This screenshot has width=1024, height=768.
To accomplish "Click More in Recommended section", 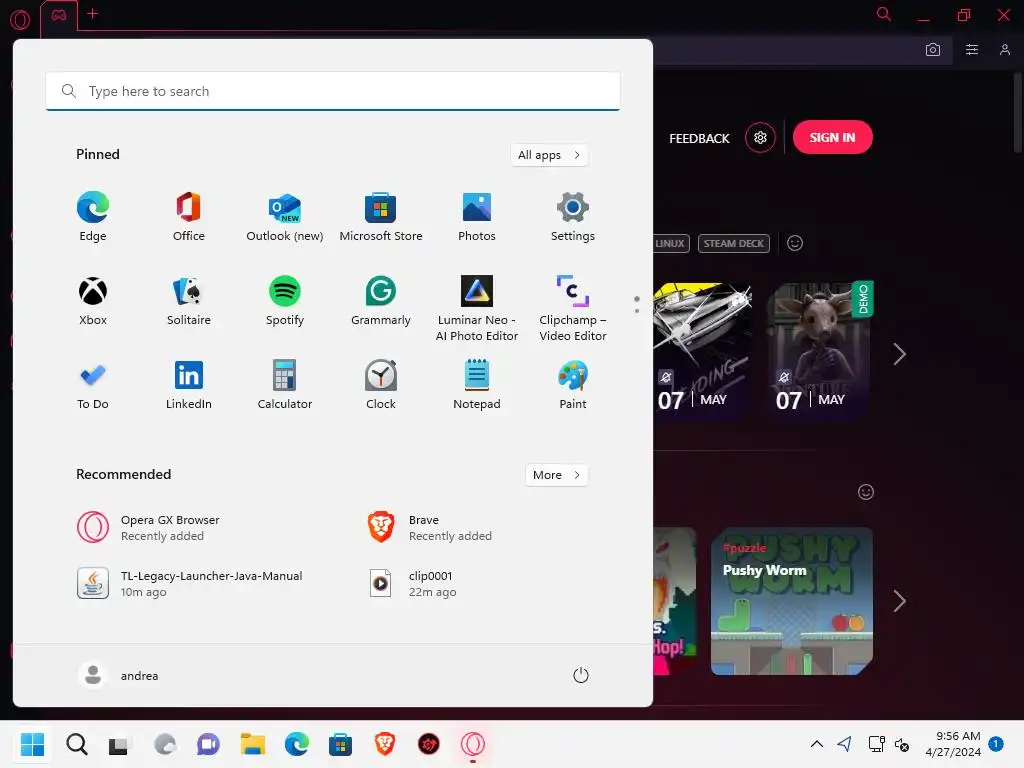I will click(556, 475).
